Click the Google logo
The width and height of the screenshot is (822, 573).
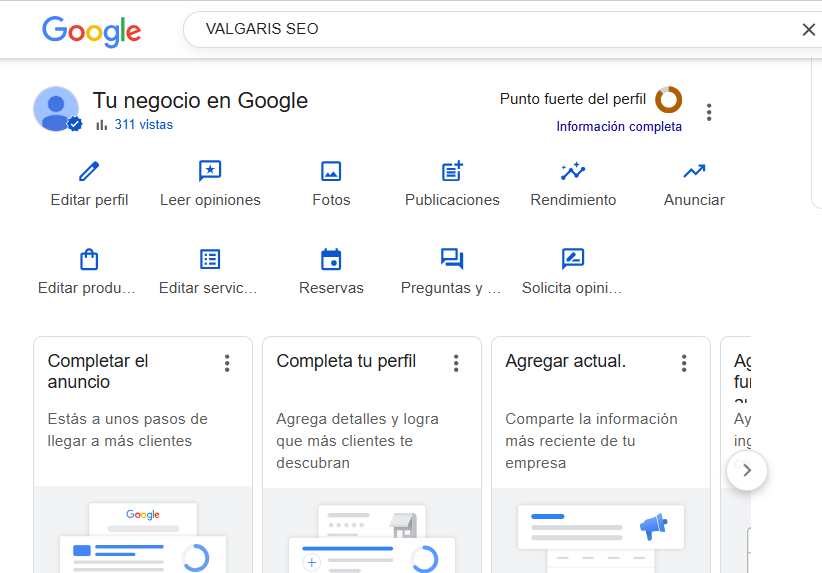(x=92, y=30)
